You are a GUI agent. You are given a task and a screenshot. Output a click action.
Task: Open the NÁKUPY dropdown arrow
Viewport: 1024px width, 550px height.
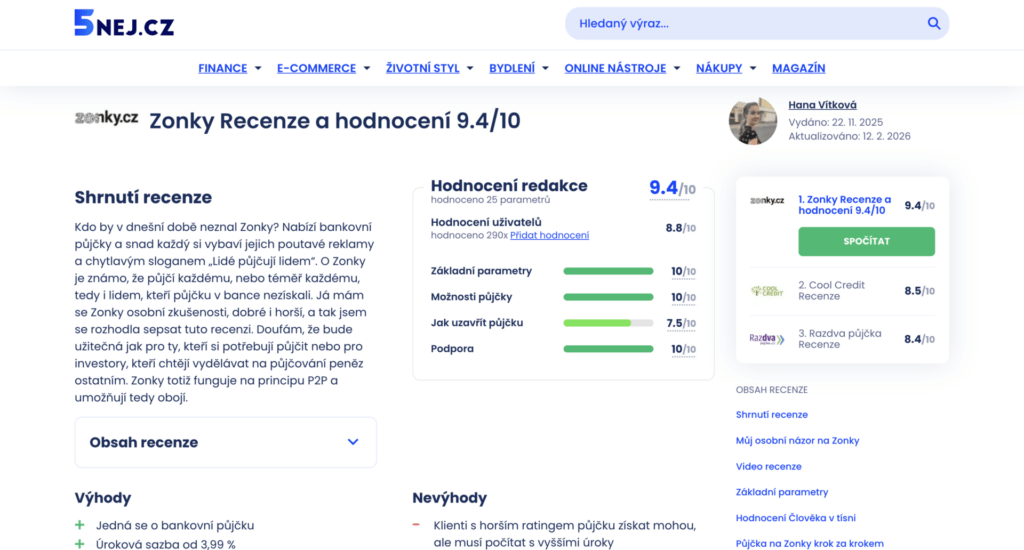(753, 69)
